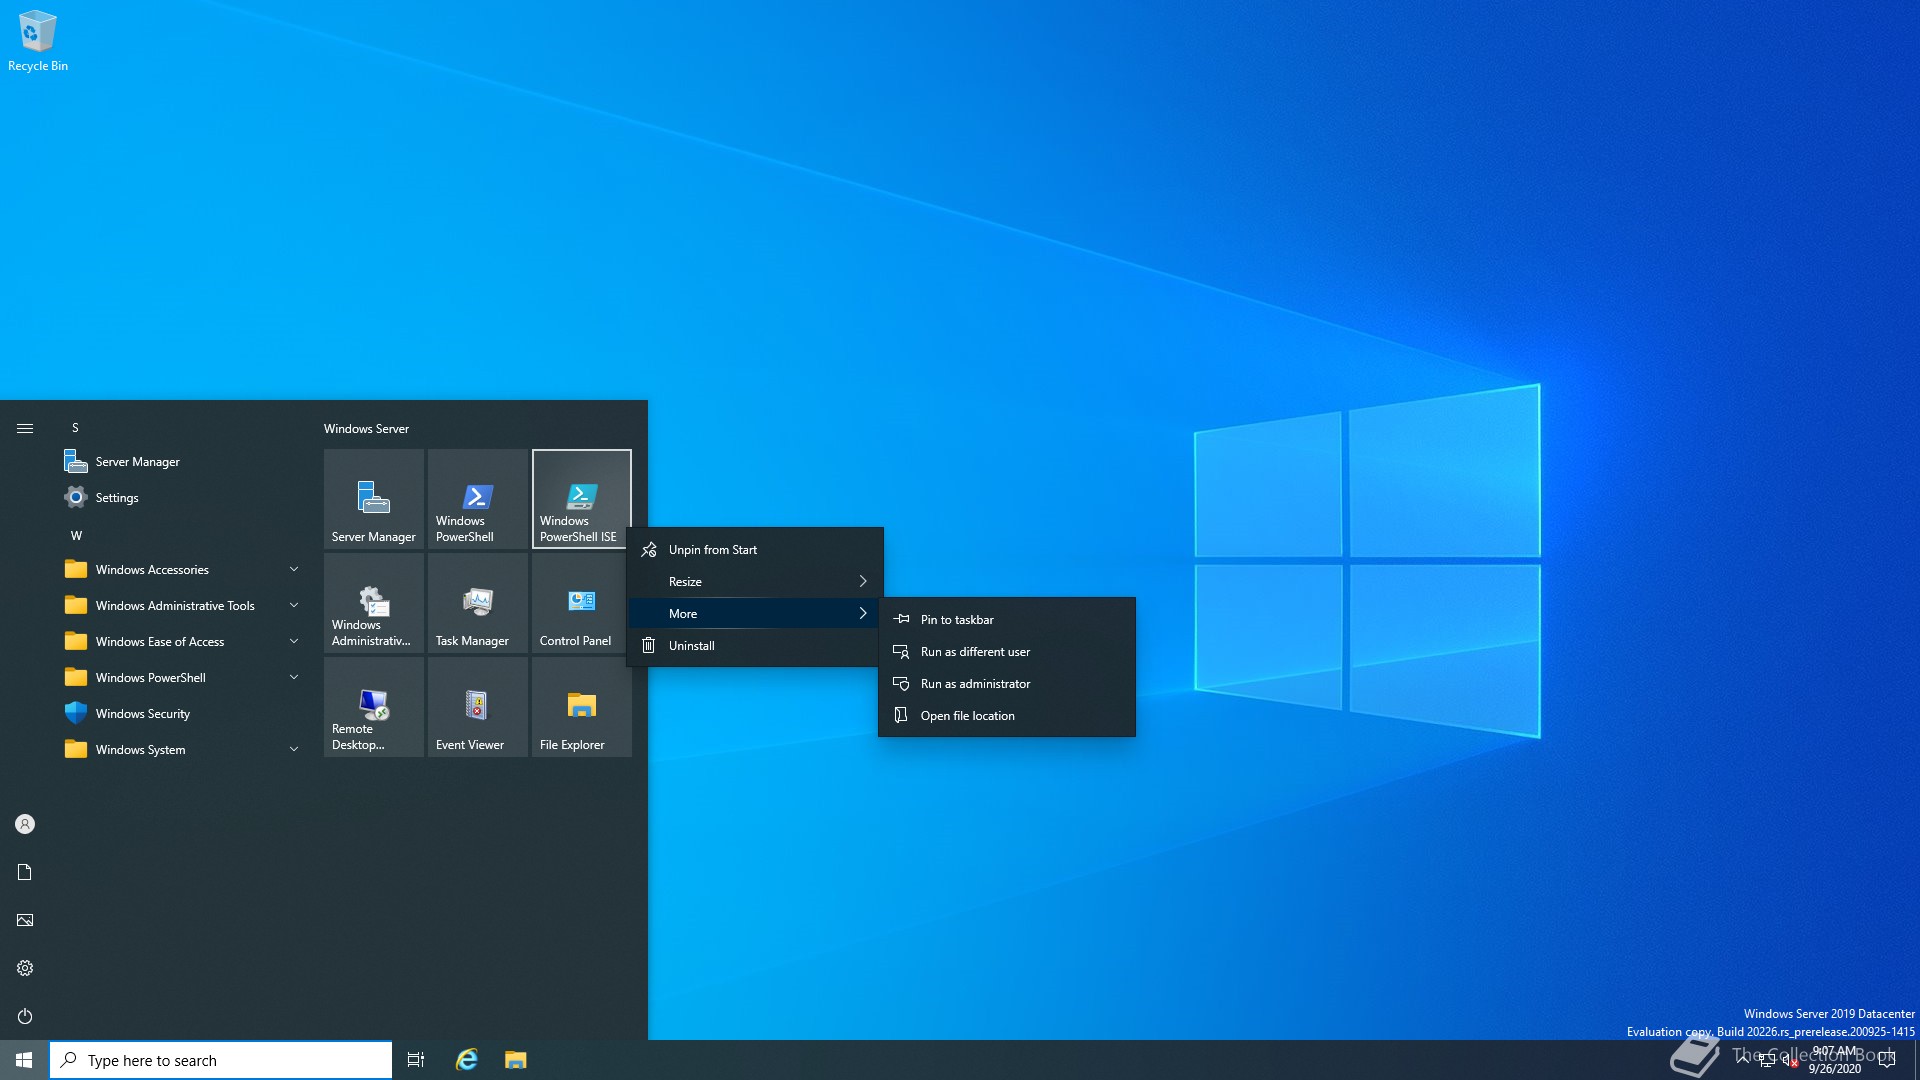Click the user account icon in Start sidebar
Image resolution: width=1920 pixels, height=1080 pixels.
25,824
